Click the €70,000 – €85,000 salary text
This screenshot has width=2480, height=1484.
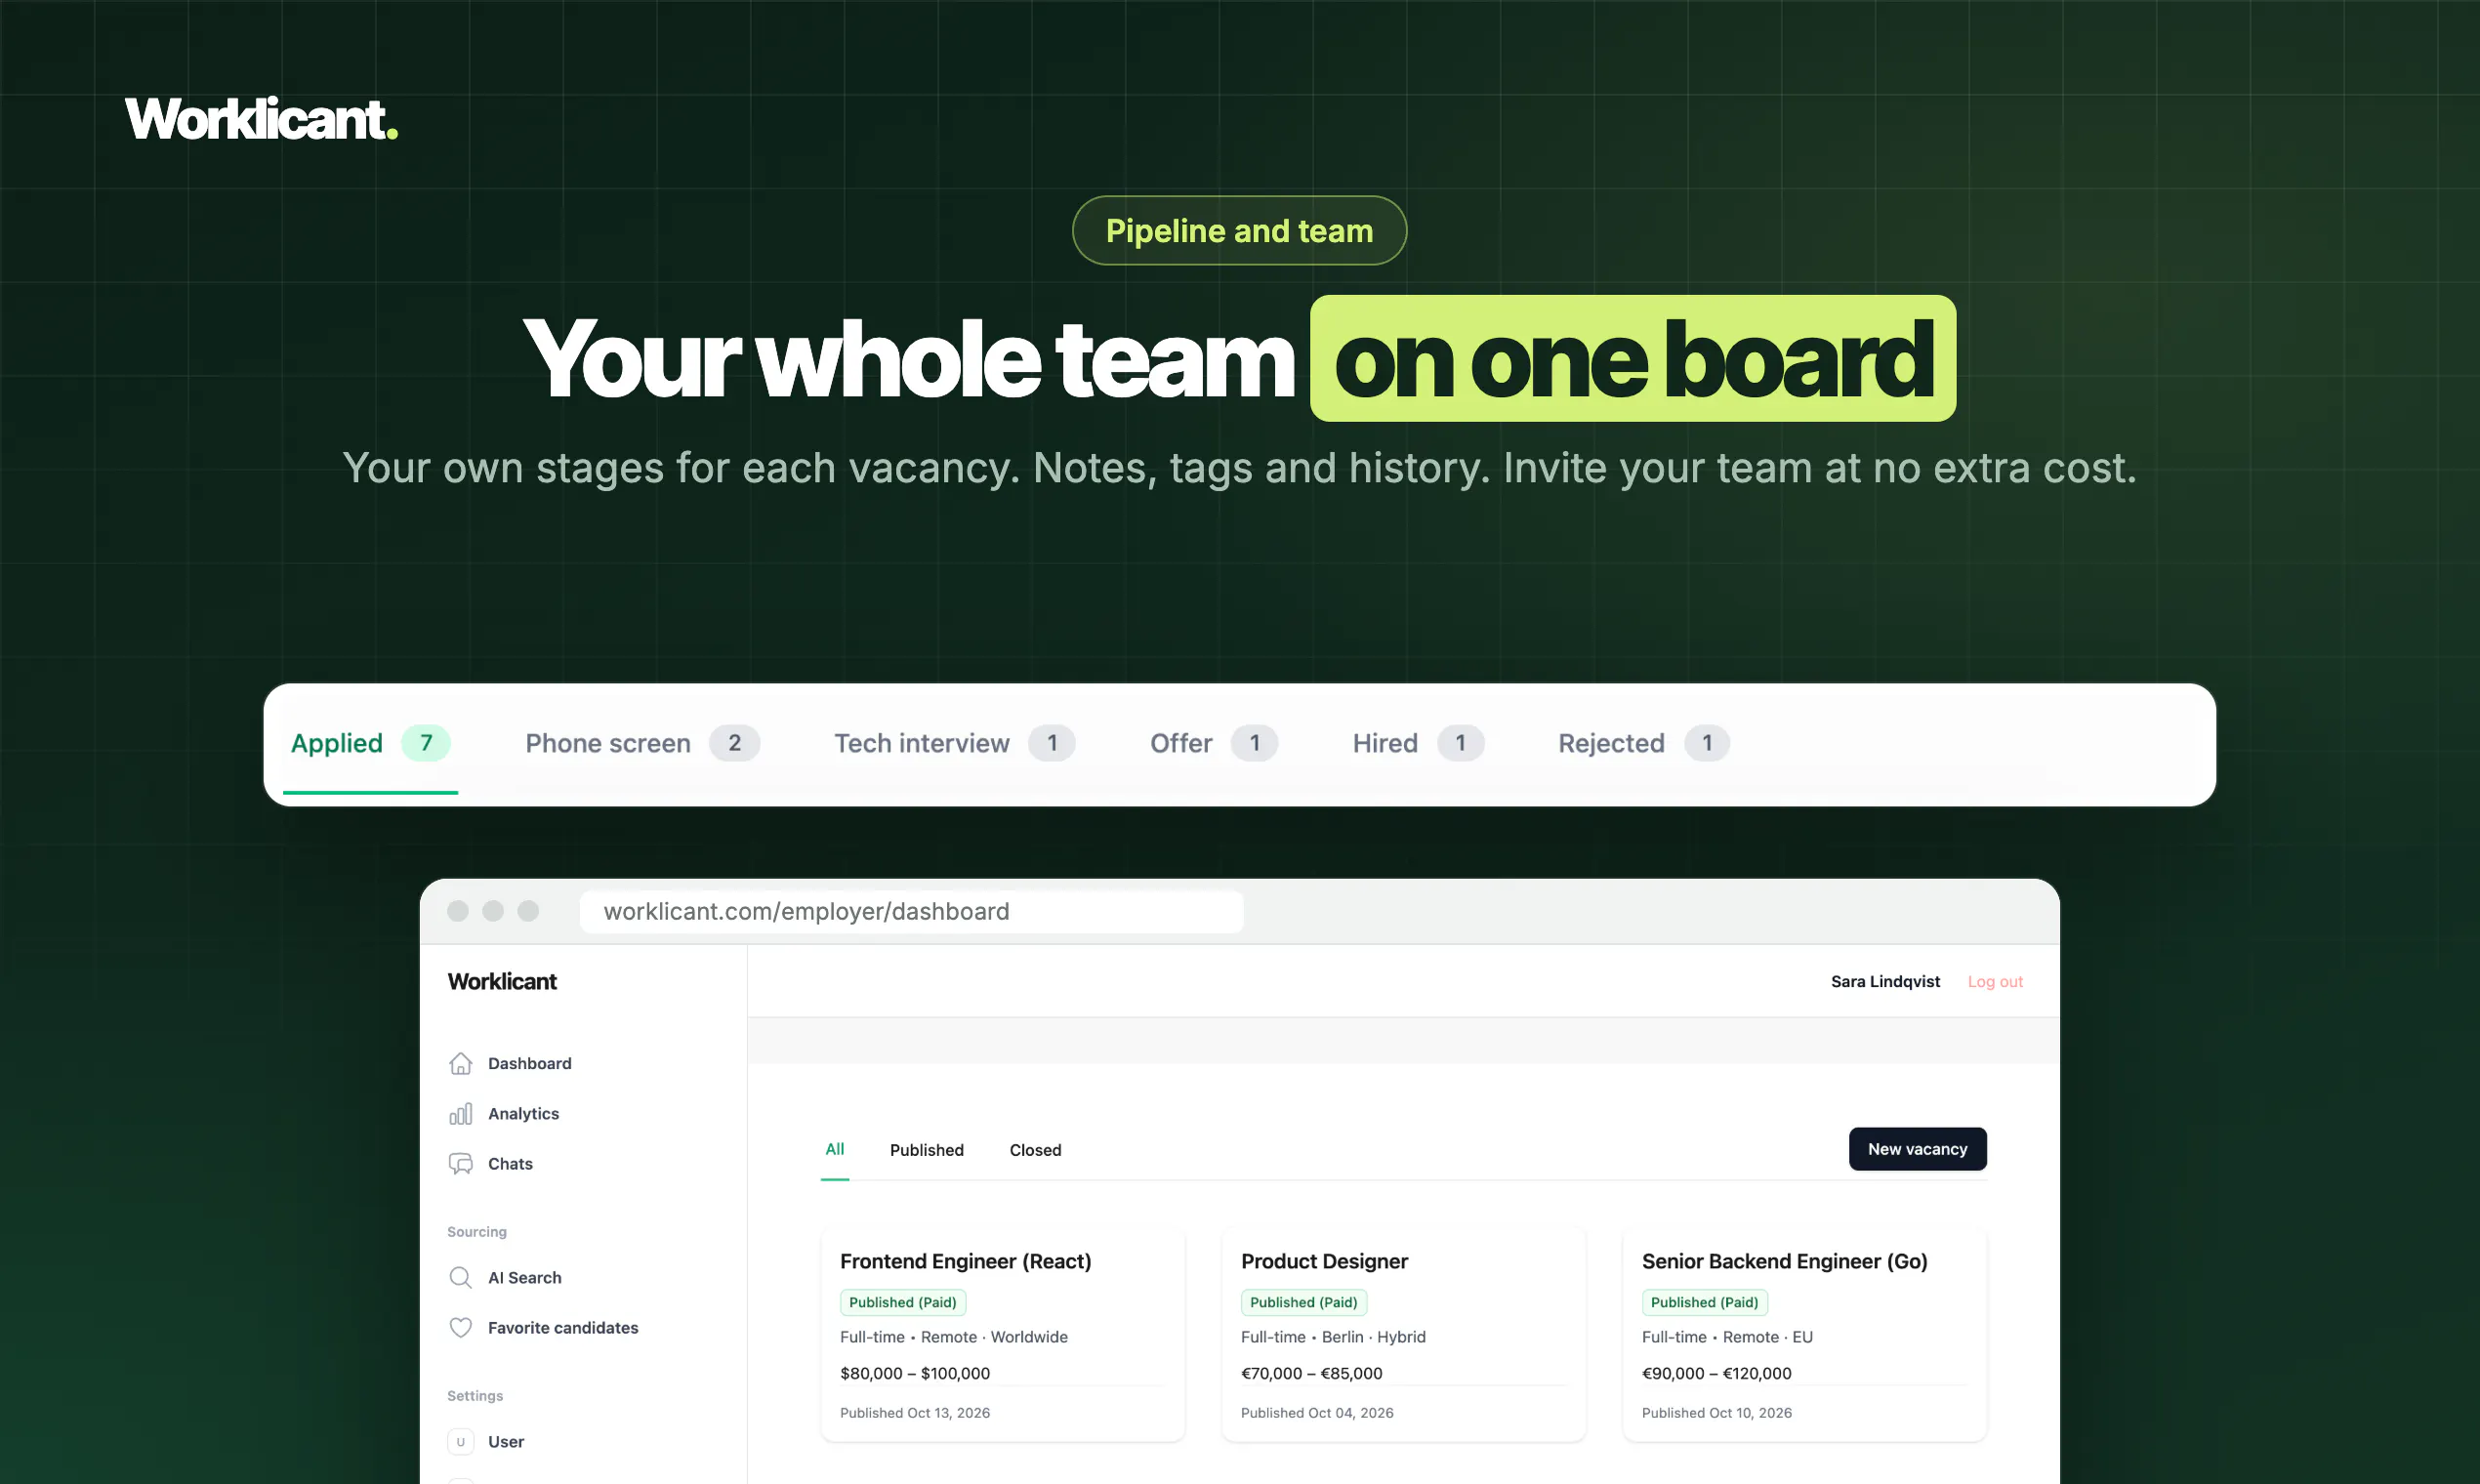[x=1311, y=1373]
